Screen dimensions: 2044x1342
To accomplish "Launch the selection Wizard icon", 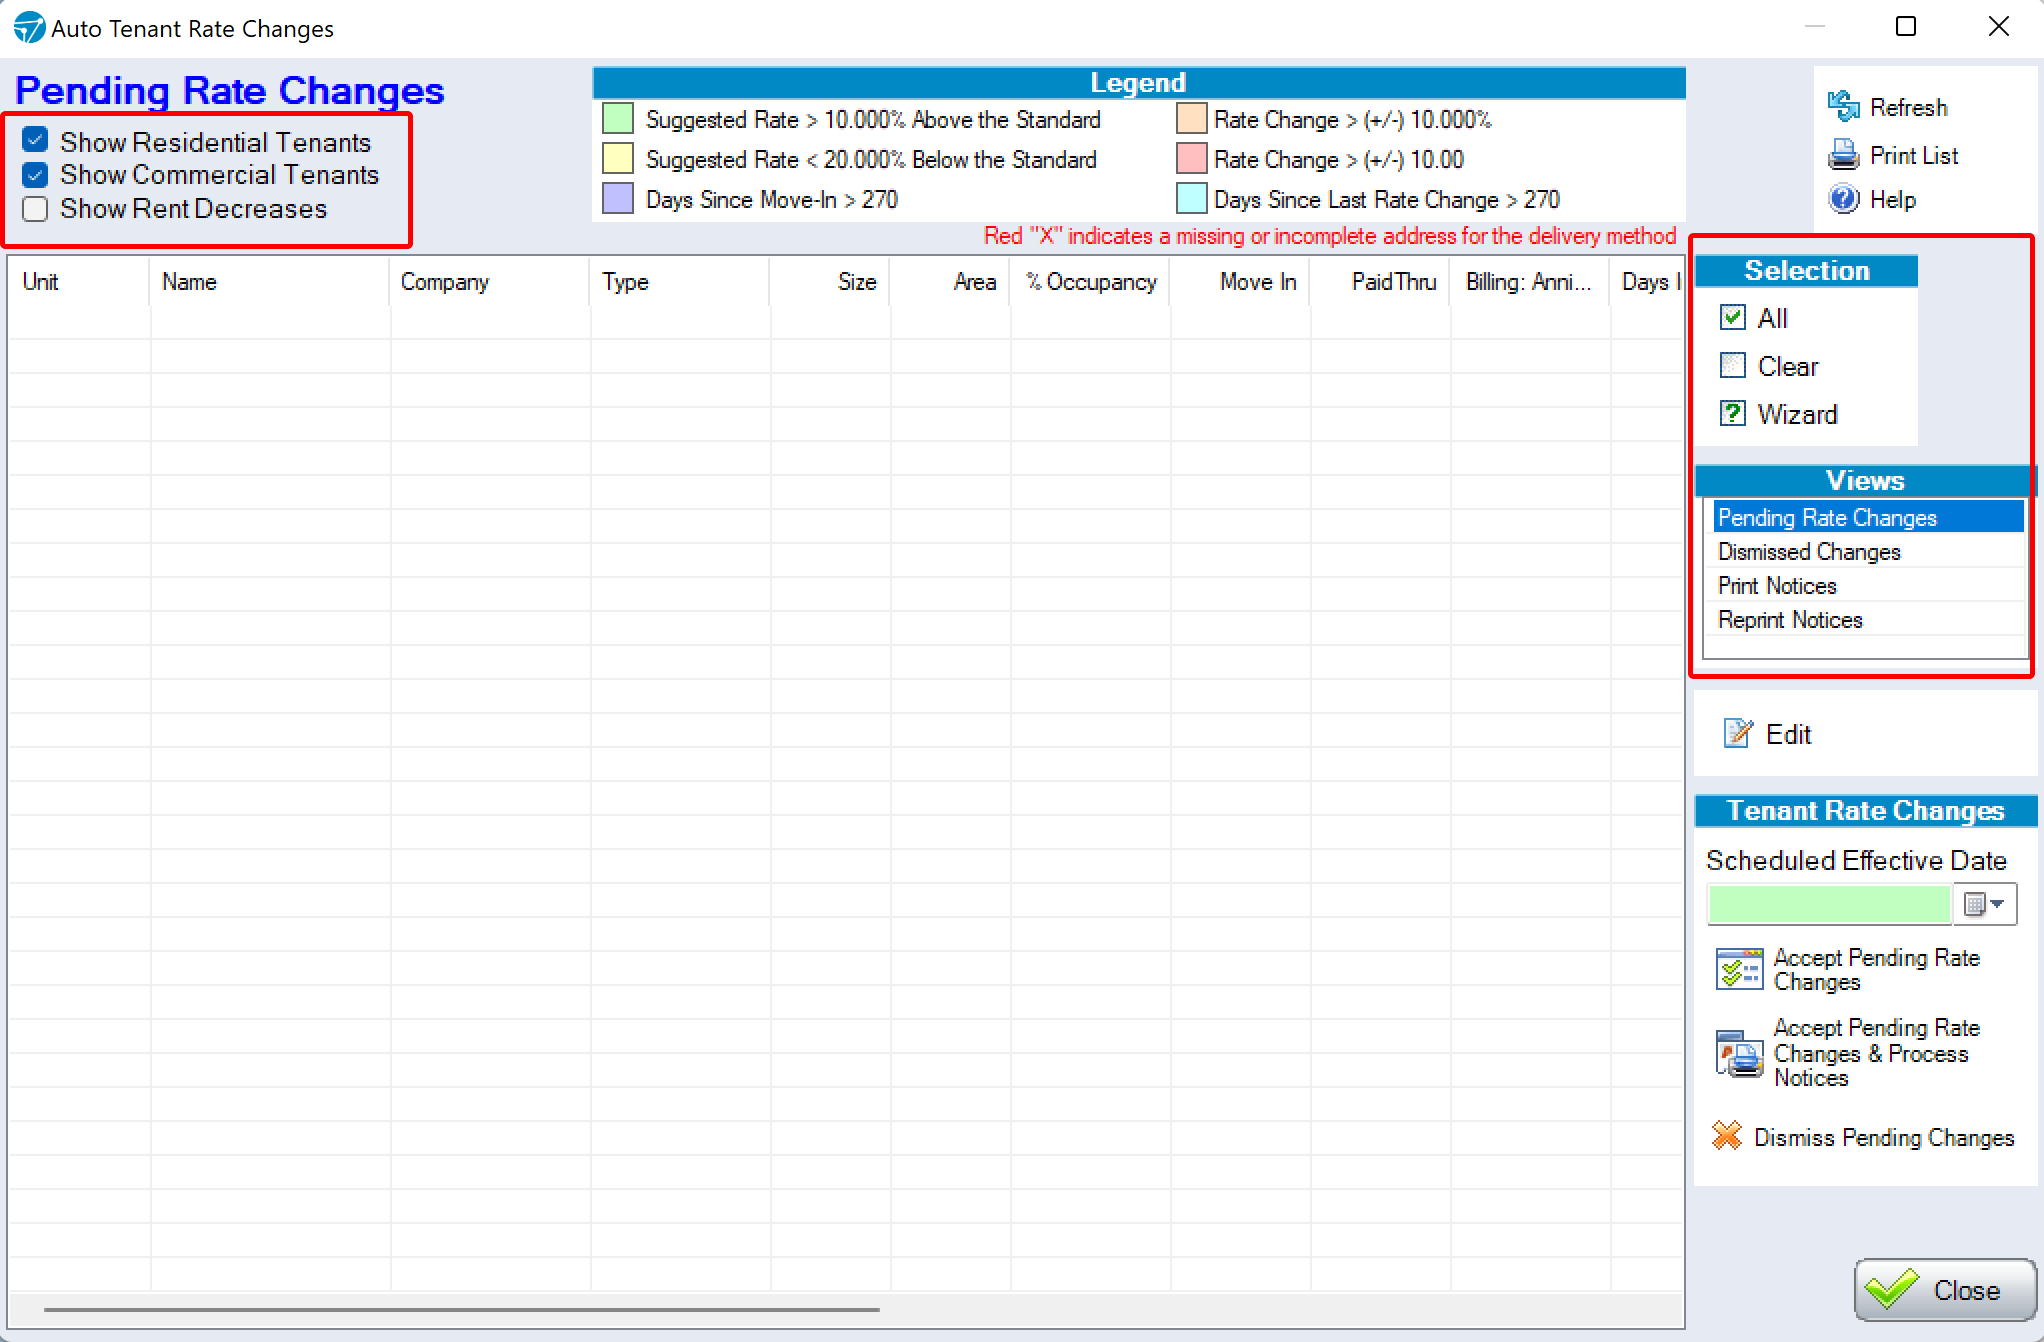I will tap(1733, 413).
